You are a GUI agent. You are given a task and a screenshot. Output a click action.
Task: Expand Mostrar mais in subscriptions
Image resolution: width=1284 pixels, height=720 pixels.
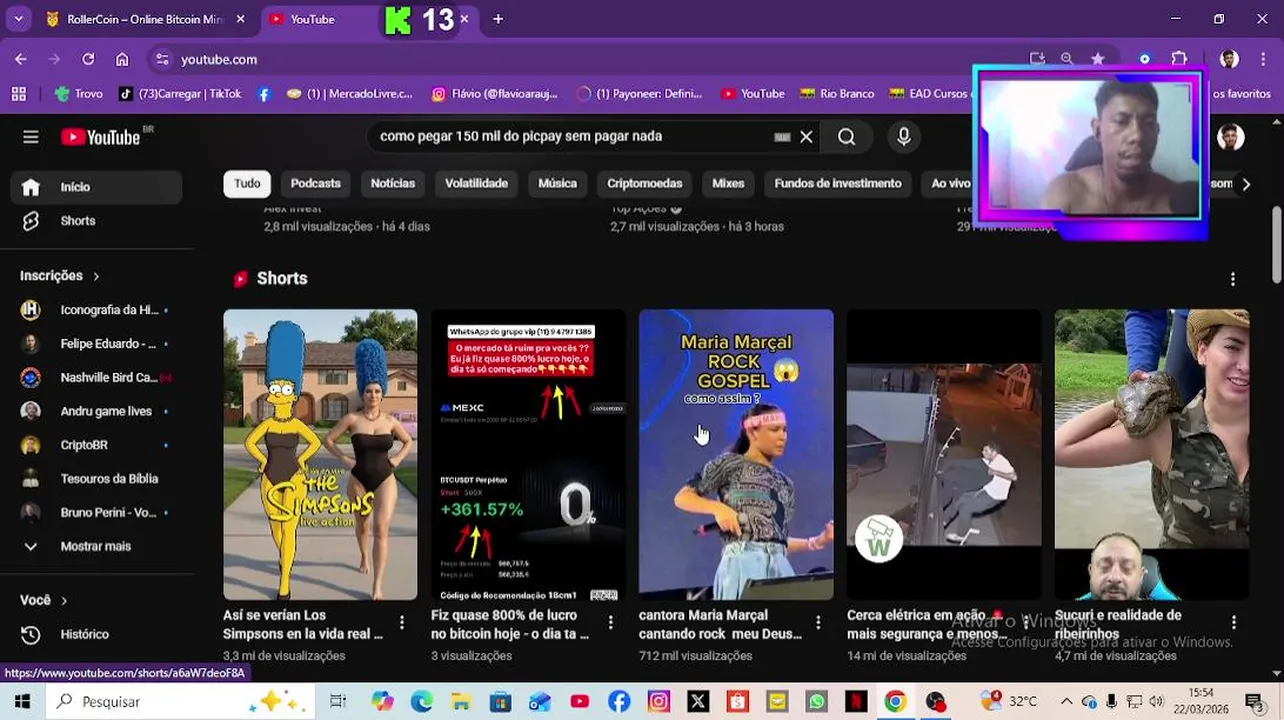coord(97,546)
